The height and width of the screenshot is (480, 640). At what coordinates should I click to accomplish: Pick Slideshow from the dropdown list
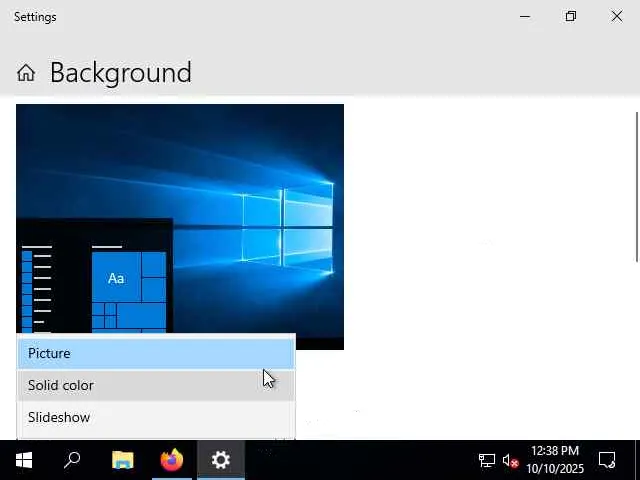tap(156, 418)
